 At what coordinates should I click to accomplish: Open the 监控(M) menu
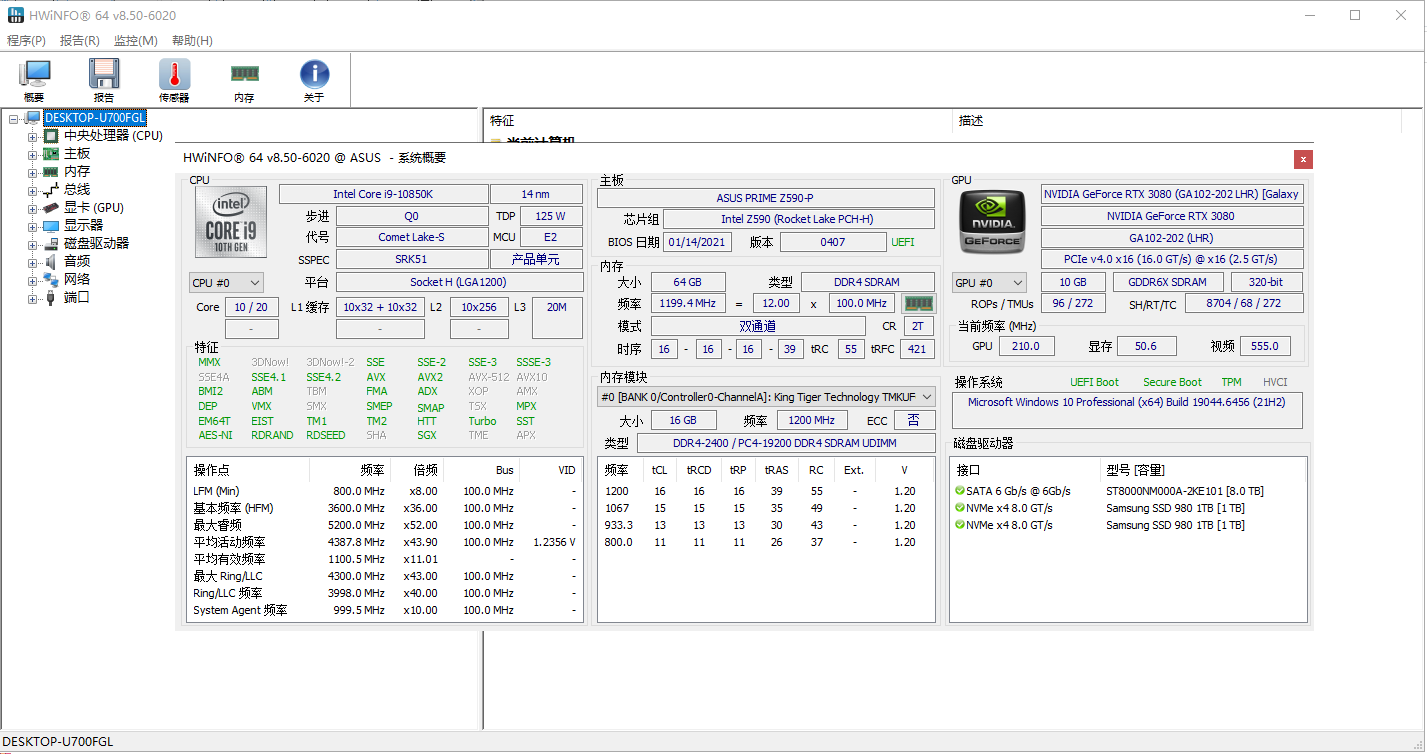tap(135, 41)
